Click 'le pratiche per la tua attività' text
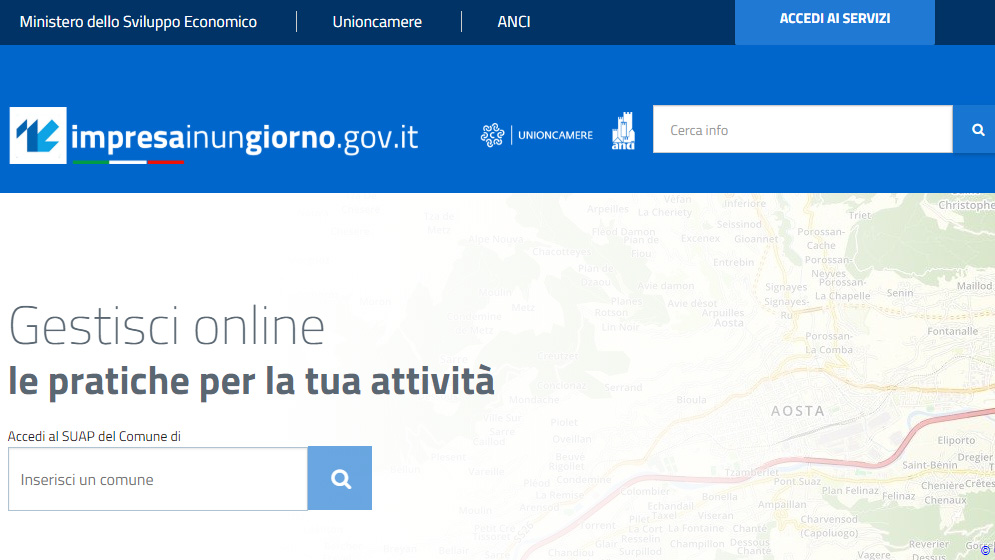This screenshot has width=995, height=560. [x=251, y=382]
